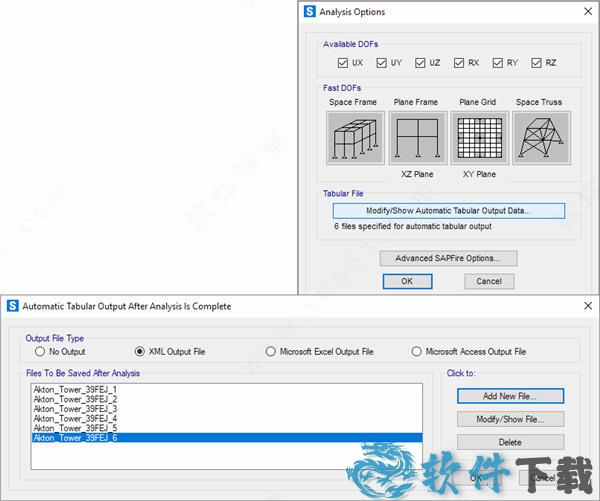The height and width of the screenshot is (501, 600).
Task: Uncheck the RZ checkbox
Action: tap(537, 63)
